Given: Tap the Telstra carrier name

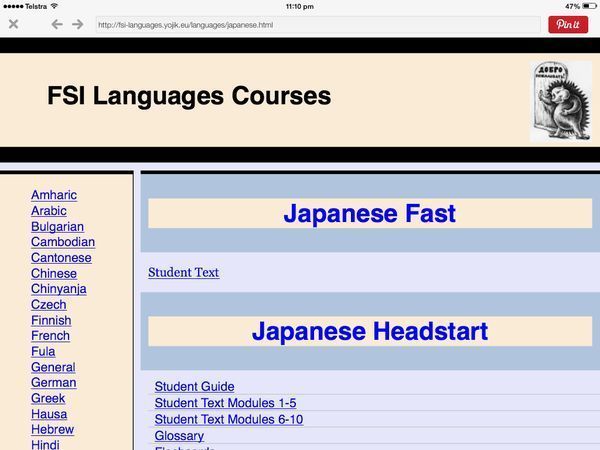Looking at the screenshot, I should (x=36, y=7).
